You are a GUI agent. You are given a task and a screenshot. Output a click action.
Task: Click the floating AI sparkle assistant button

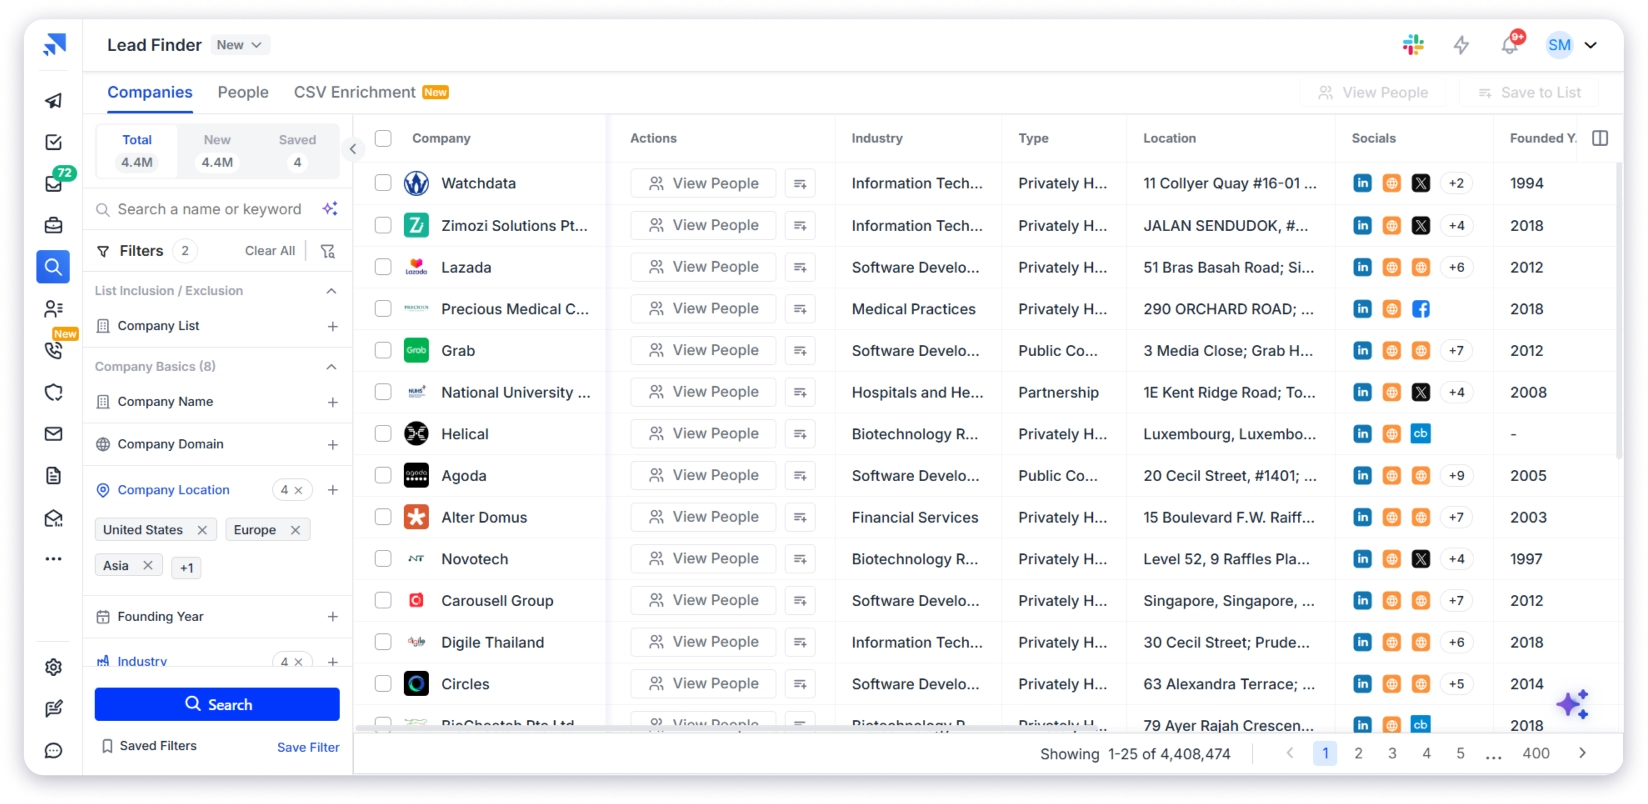[x=1573, y=704]
